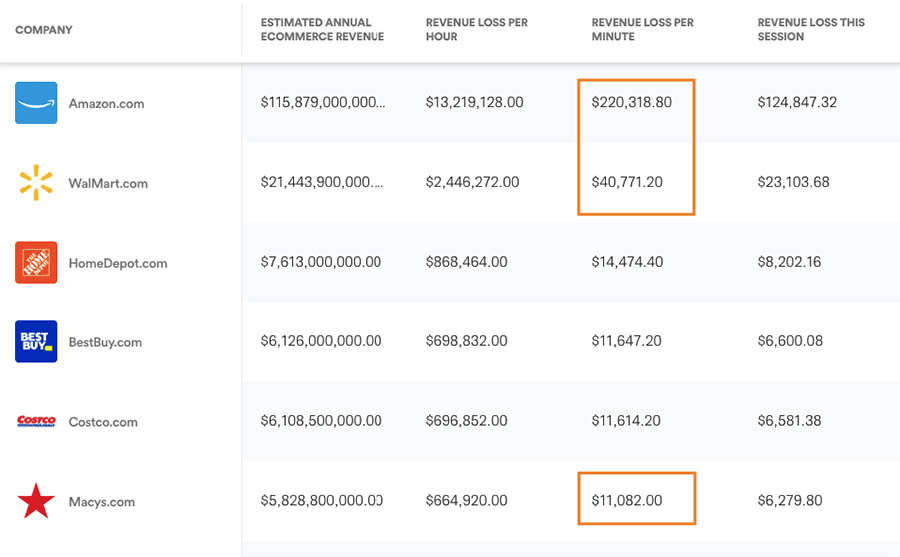Click the Macy's red star logo
This screenshot has height=557, width=900.
tap(36, 501)
